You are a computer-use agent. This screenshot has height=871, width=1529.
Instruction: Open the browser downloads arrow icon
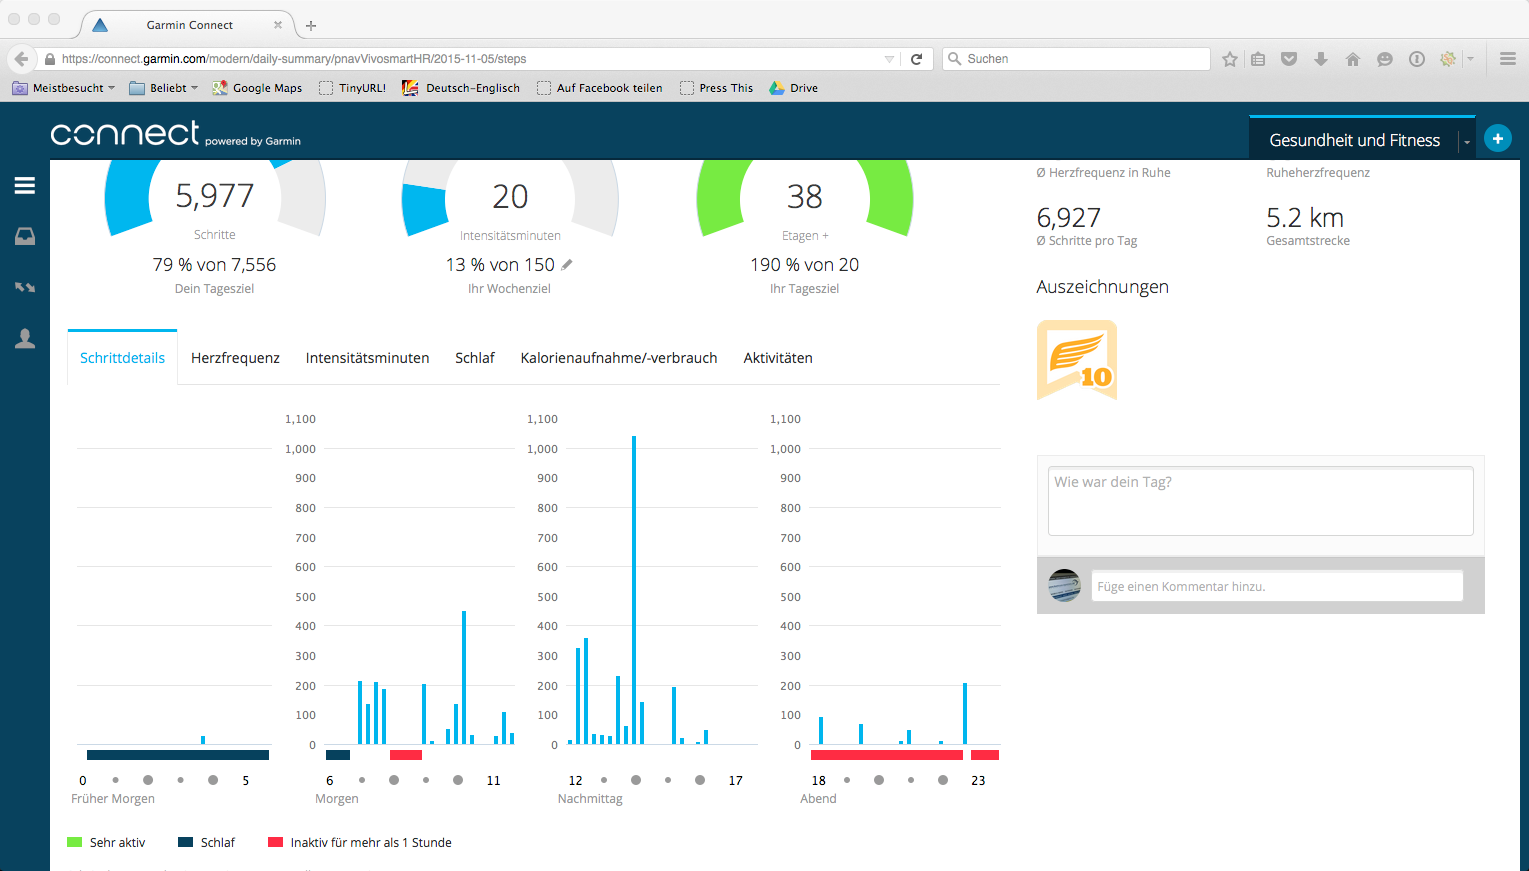(x=1321, y=59)
